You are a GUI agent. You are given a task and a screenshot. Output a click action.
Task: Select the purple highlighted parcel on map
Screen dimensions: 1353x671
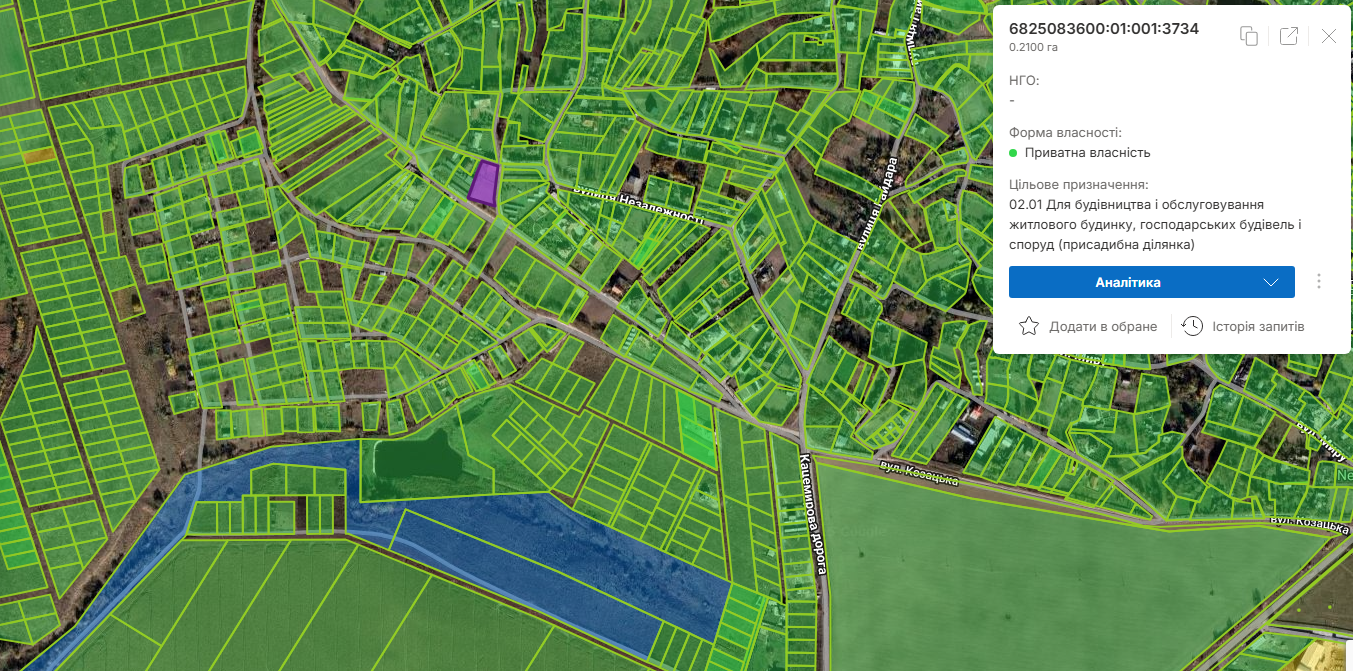[x=484, y=184]
